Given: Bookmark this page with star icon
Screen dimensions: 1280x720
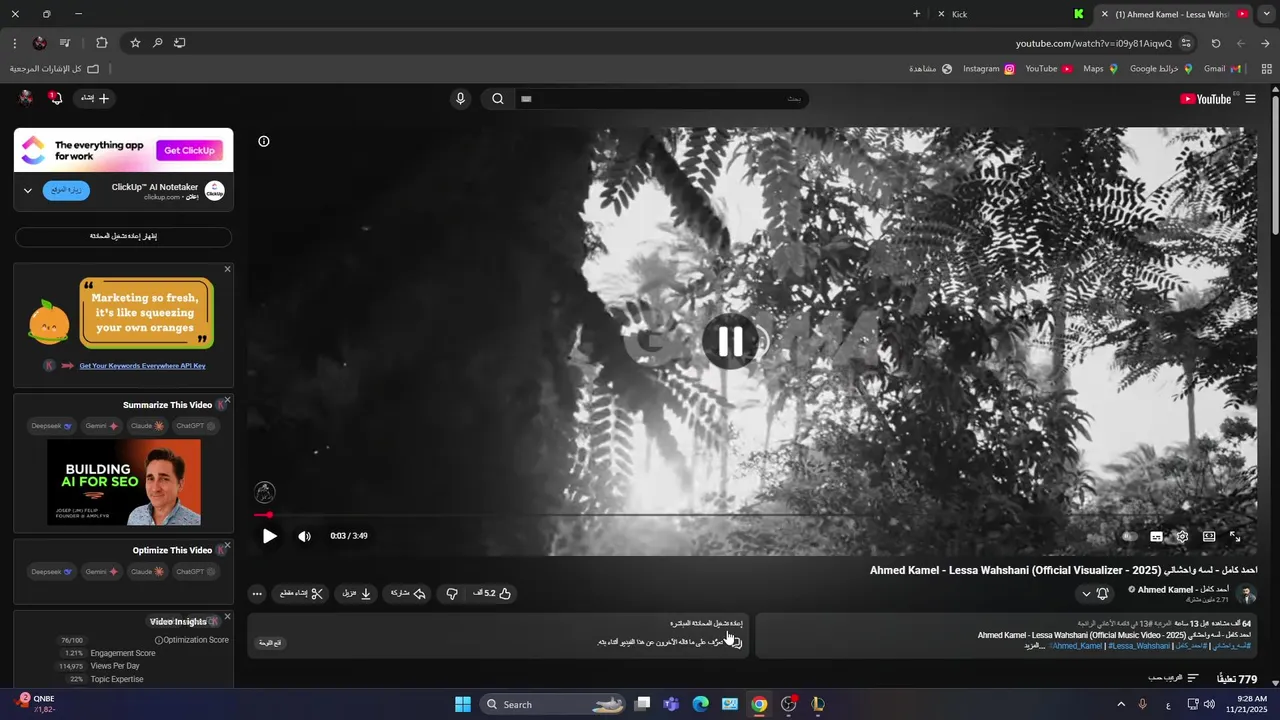Looking at the screenshot, I should (x=135, y=43).
